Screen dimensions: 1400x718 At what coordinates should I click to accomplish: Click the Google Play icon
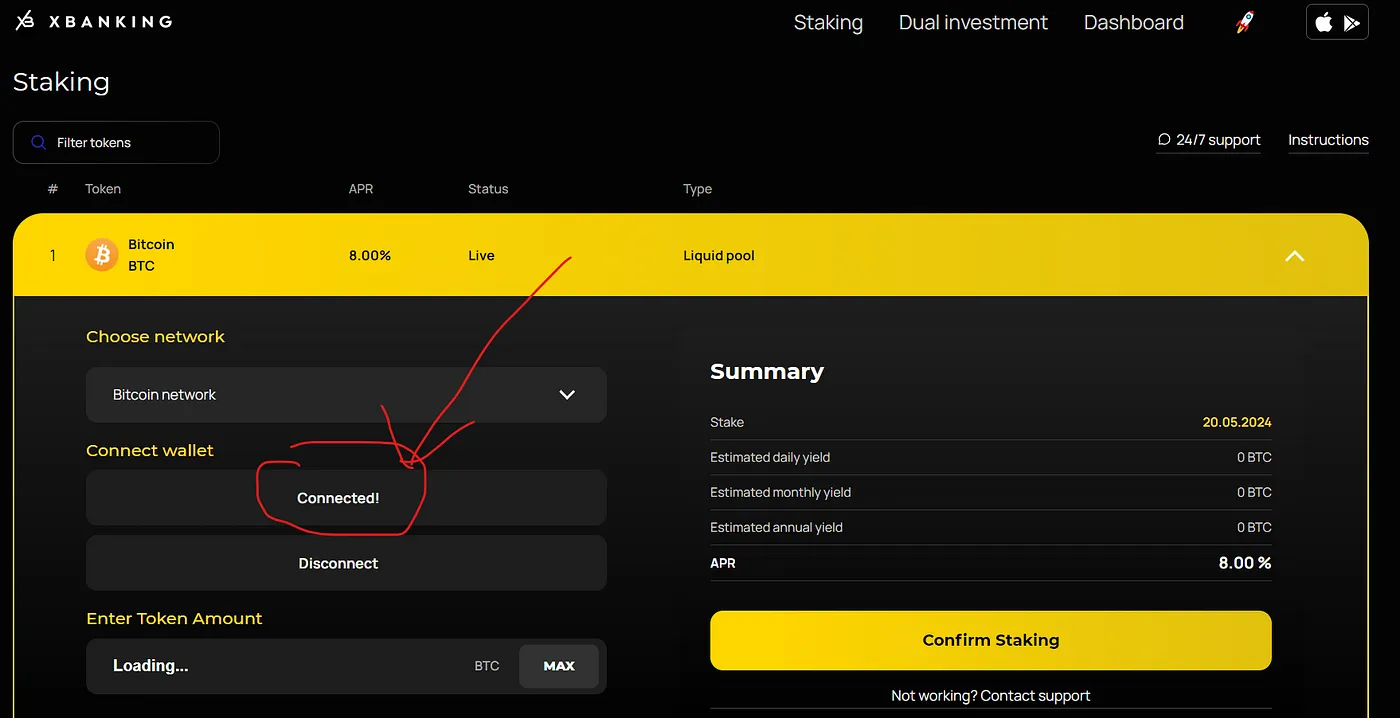tap(1352, 23)
